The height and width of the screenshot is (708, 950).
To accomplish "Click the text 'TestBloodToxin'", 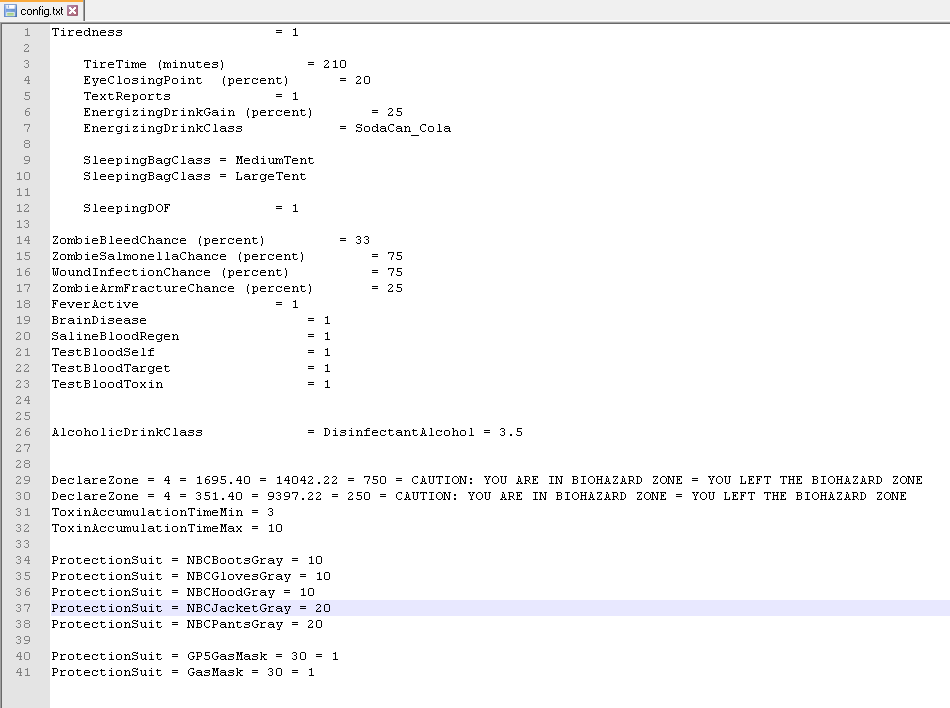I will pyautogui.click(x=107, y=385).
